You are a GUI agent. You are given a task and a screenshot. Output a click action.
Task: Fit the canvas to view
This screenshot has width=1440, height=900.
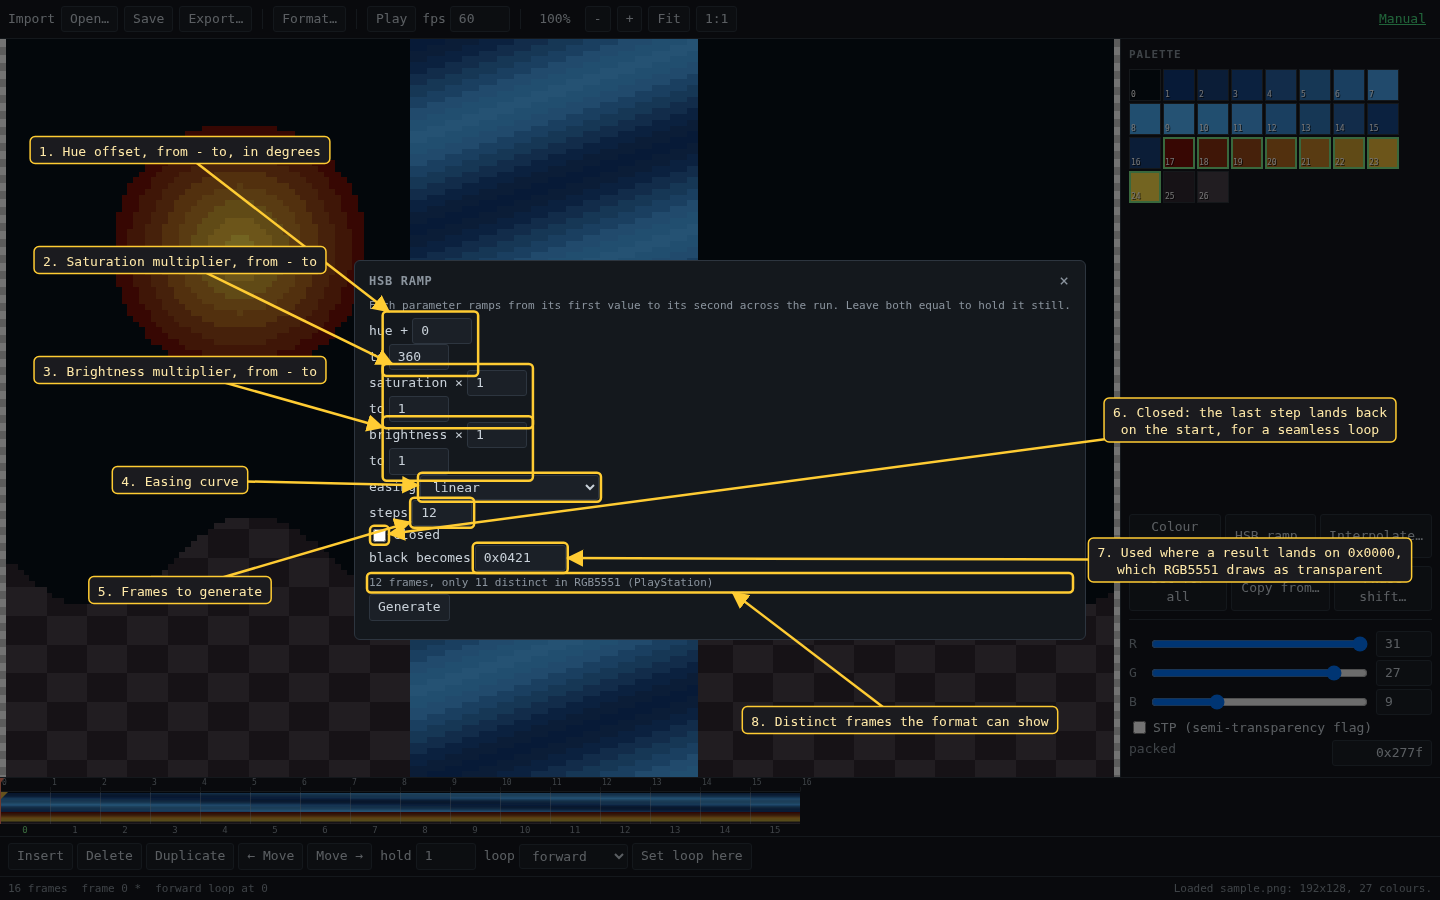pyautogui.click(x=669, y=19)
